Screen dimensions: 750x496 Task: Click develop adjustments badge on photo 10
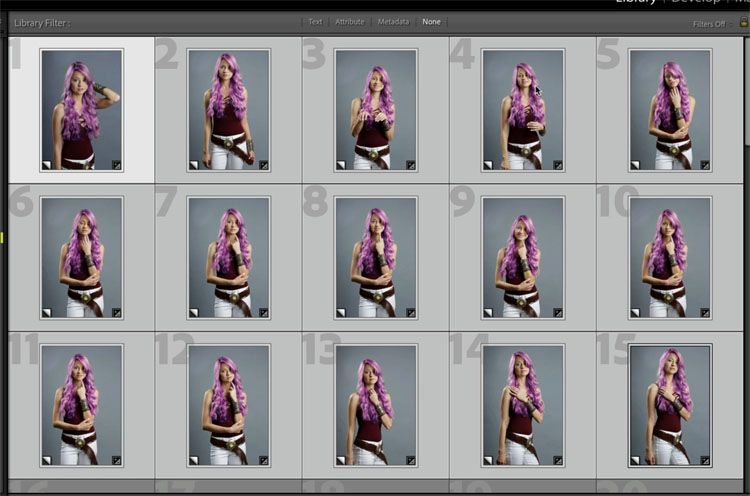705,313
